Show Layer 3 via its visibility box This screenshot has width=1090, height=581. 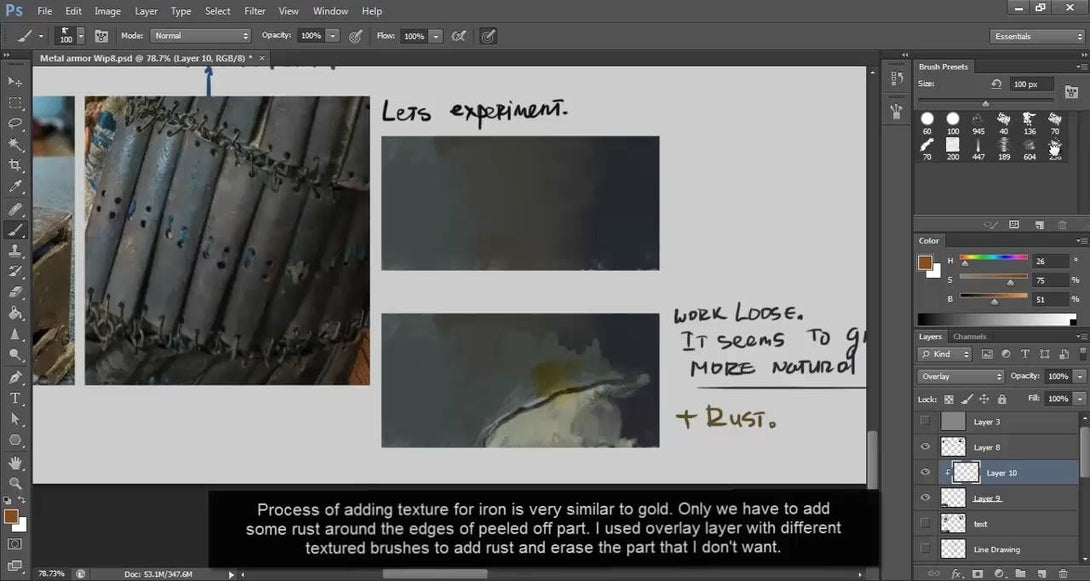pyautogui.click(x=925, y=421)
